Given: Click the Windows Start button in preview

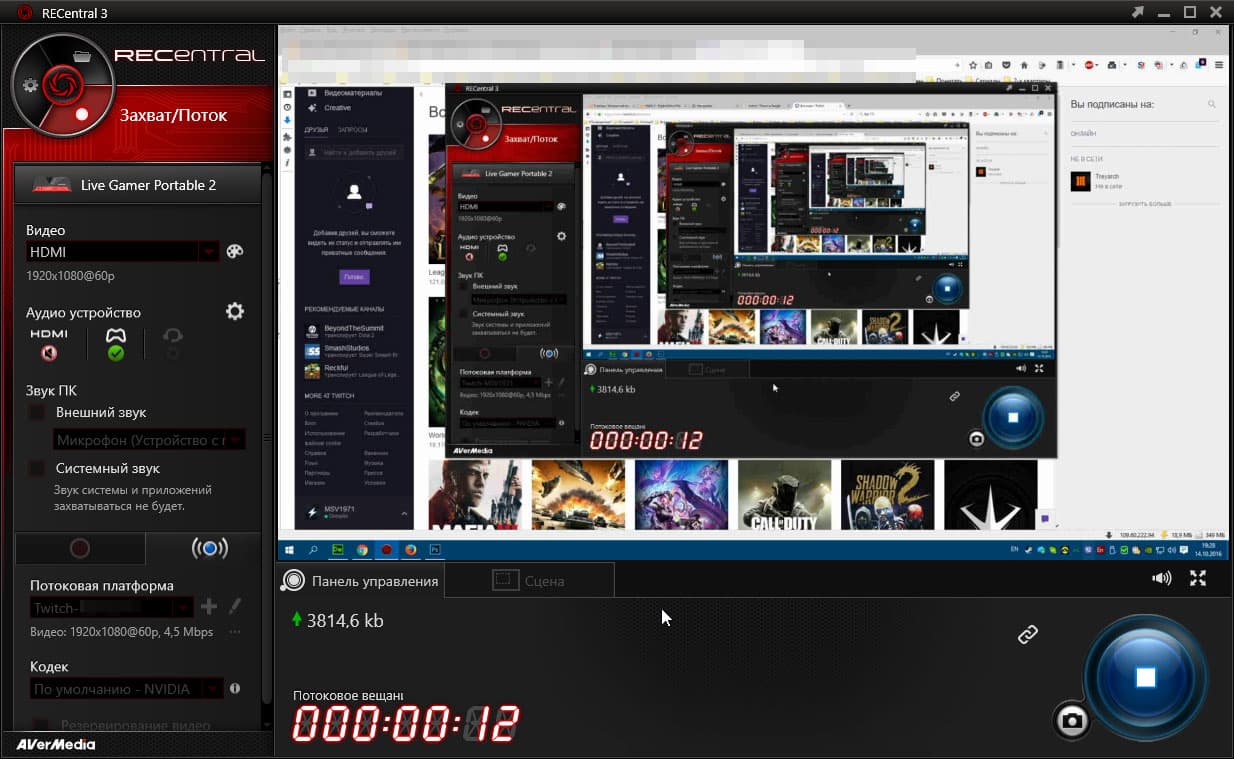Looking at the screenshot, I should tap(291, 549).
